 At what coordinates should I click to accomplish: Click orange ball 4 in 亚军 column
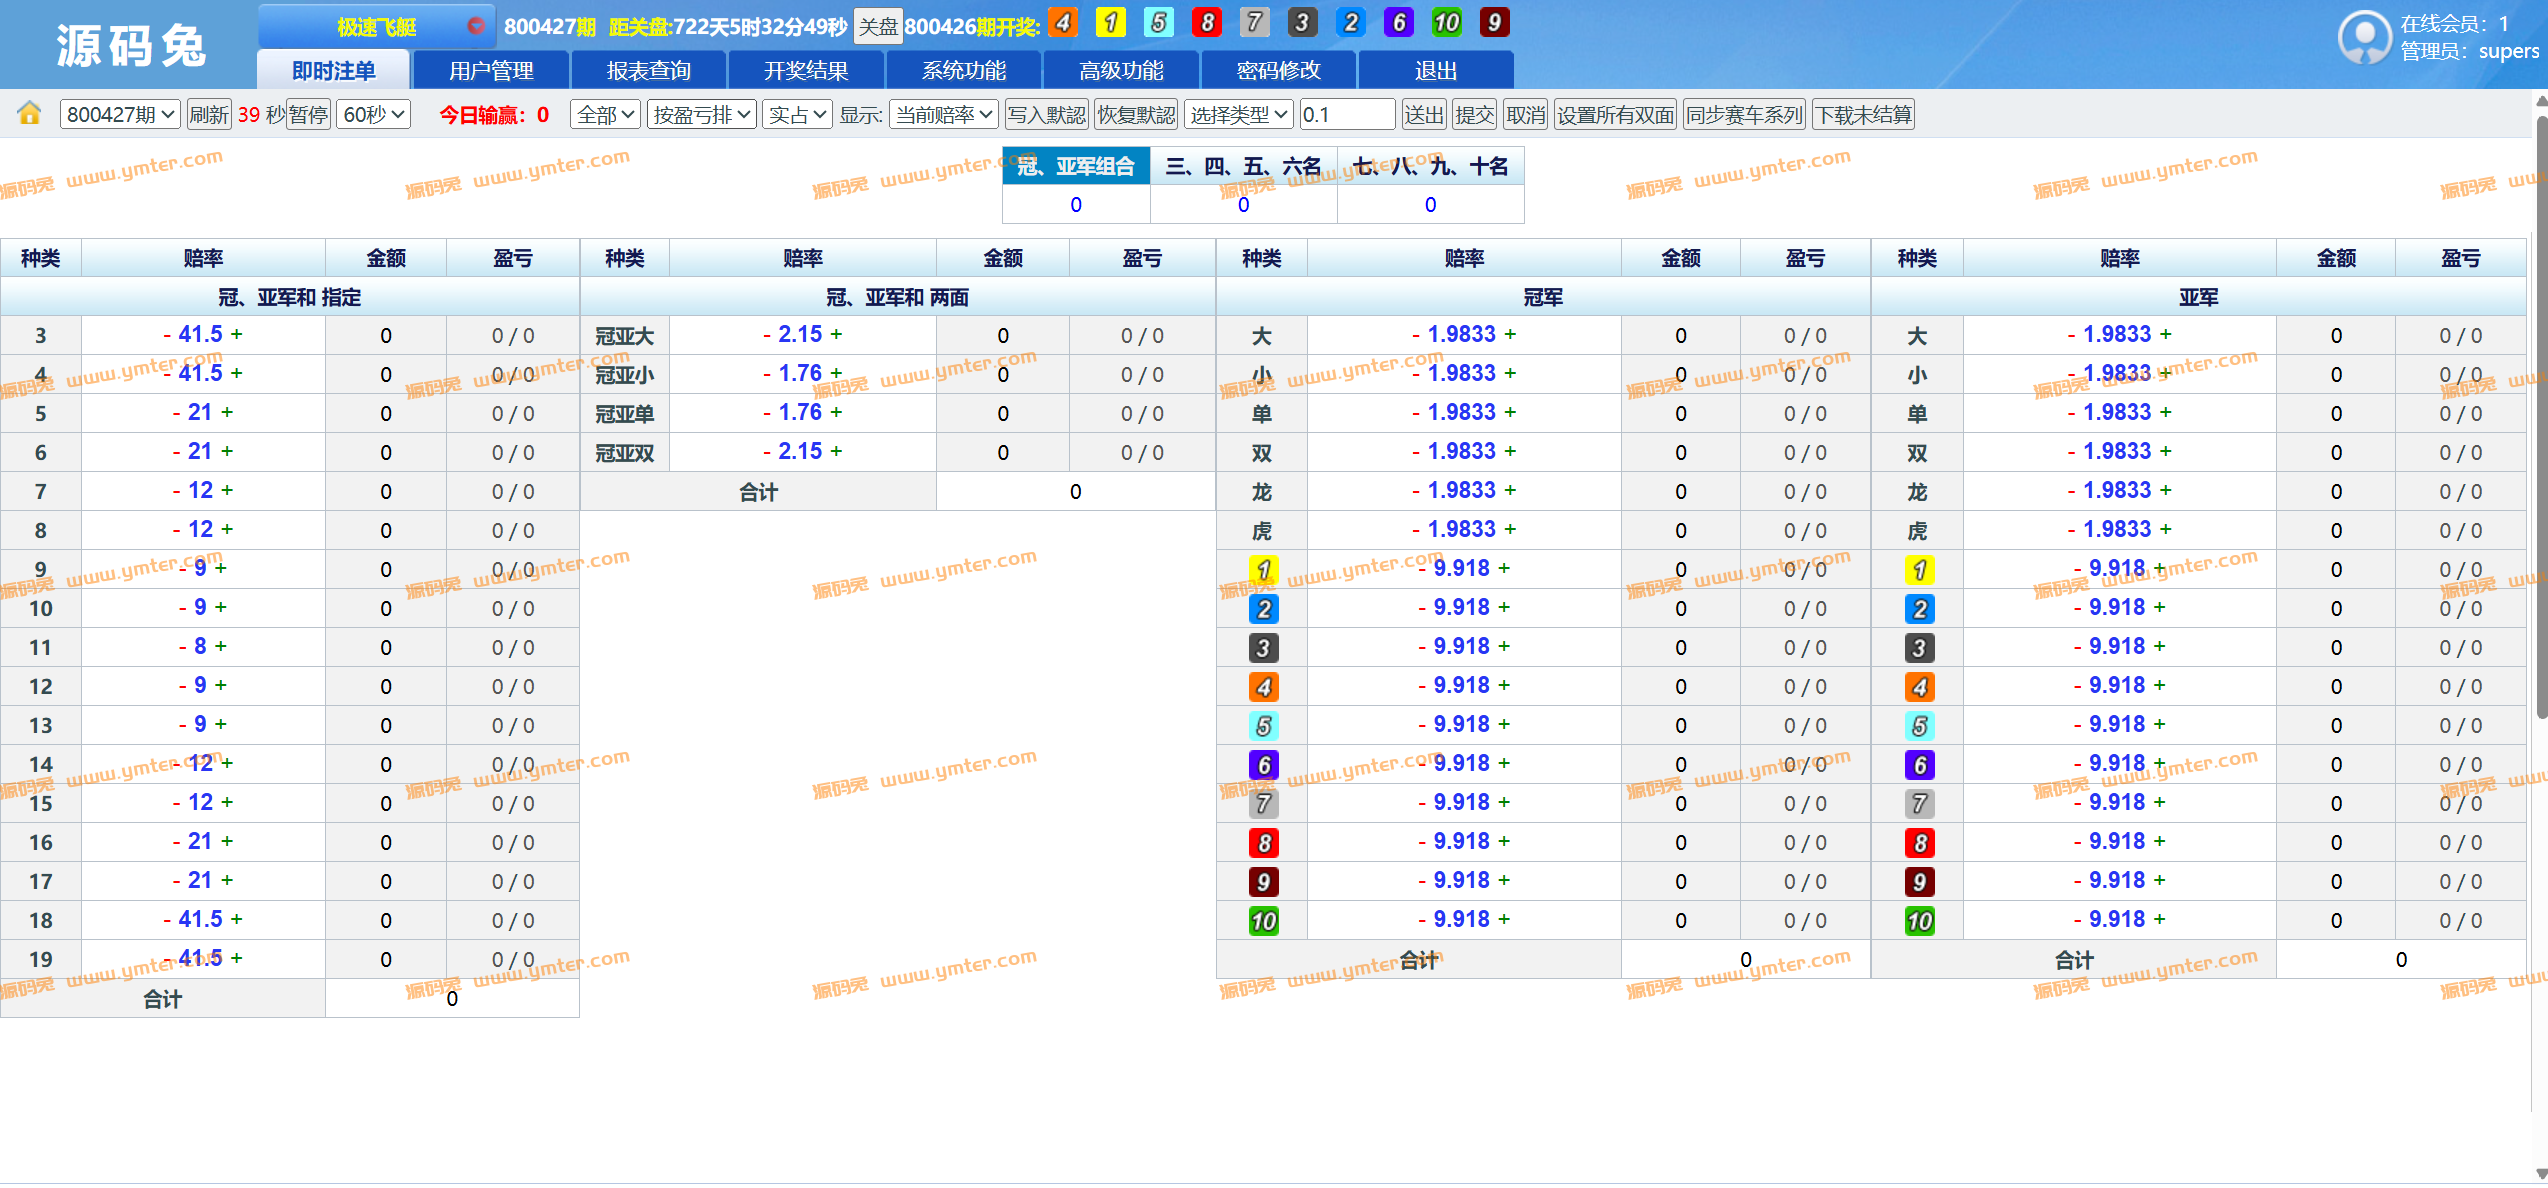(1919, 687)
